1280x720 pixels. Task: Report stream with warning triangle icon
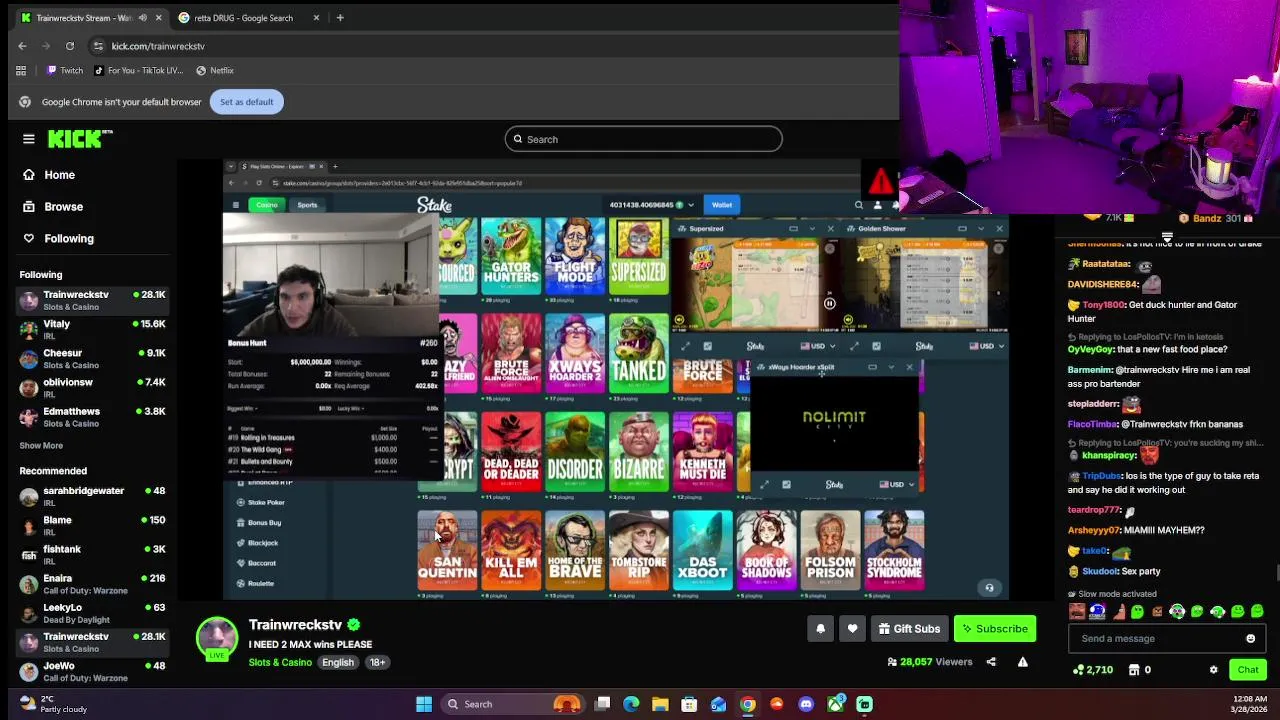(1022, 662)
